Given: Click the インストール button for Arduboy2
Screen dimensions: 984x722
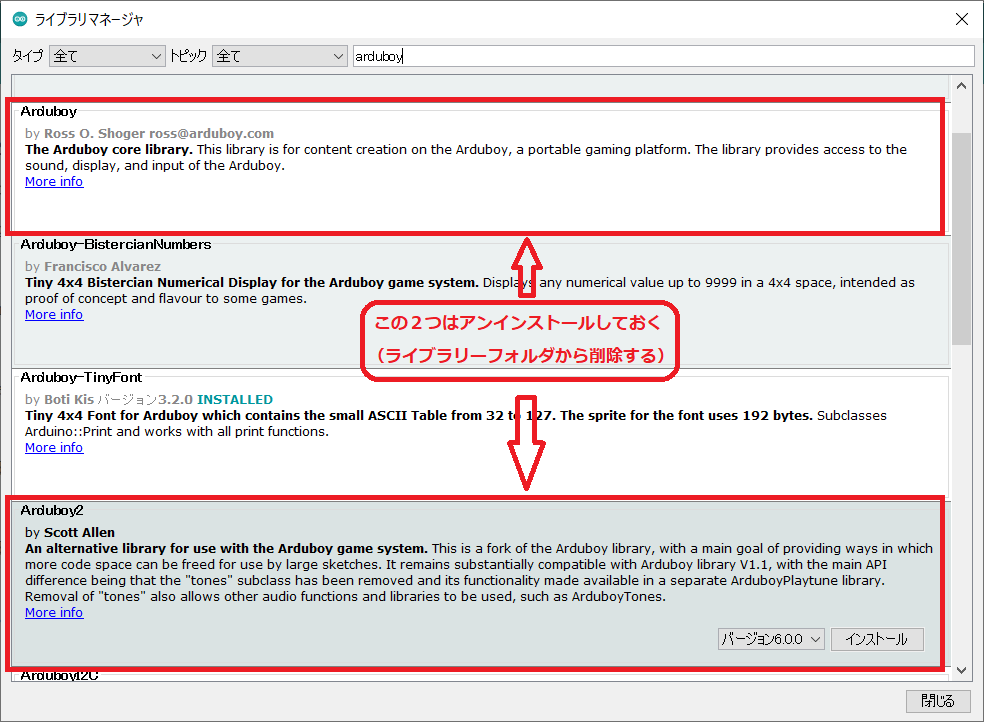Looking at the screenshot, I should pos(877,639).
